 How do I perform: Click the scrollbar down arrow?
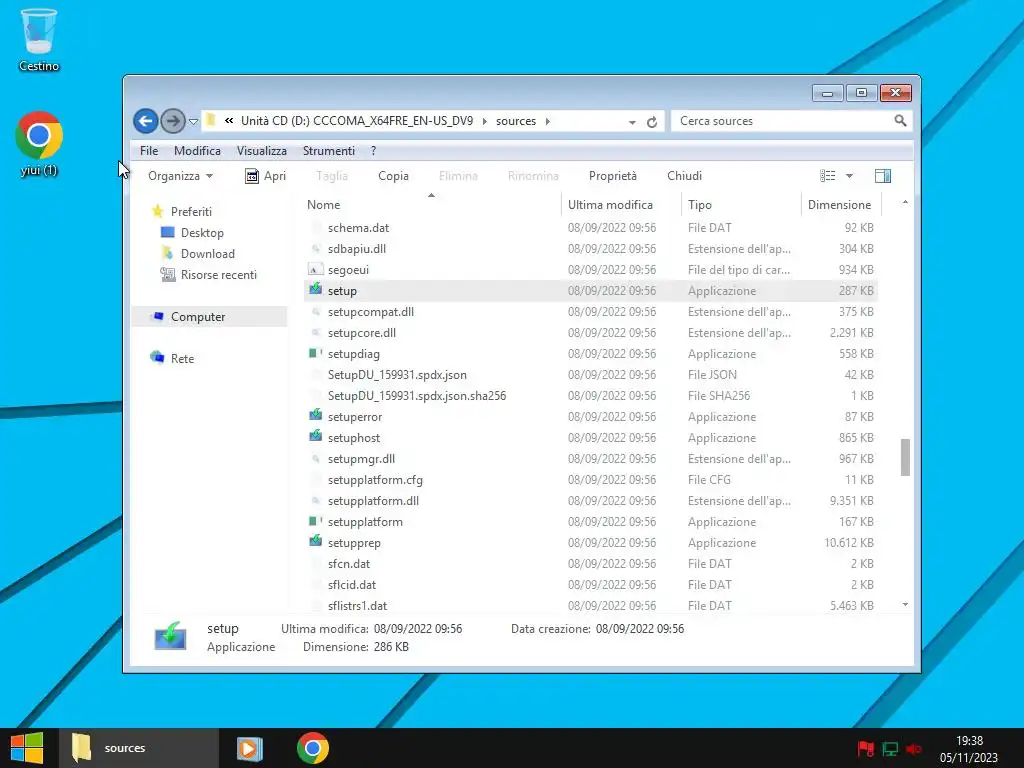pos(905,605)
